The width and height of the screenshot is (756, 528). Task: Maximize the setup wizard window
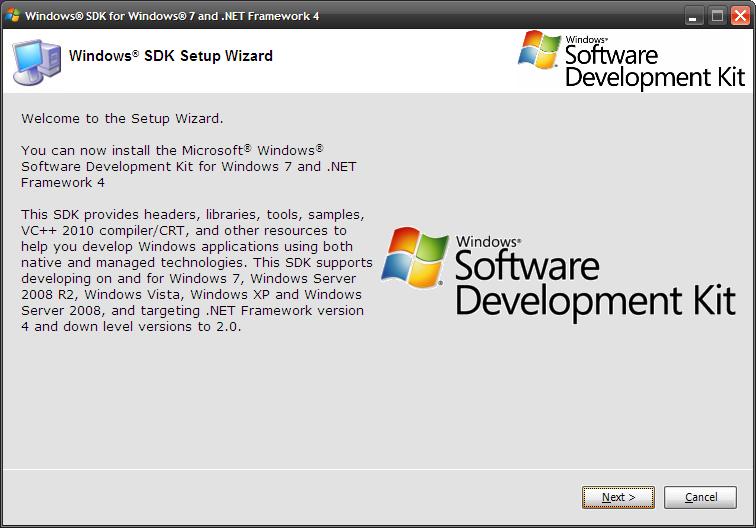point(717,16)
